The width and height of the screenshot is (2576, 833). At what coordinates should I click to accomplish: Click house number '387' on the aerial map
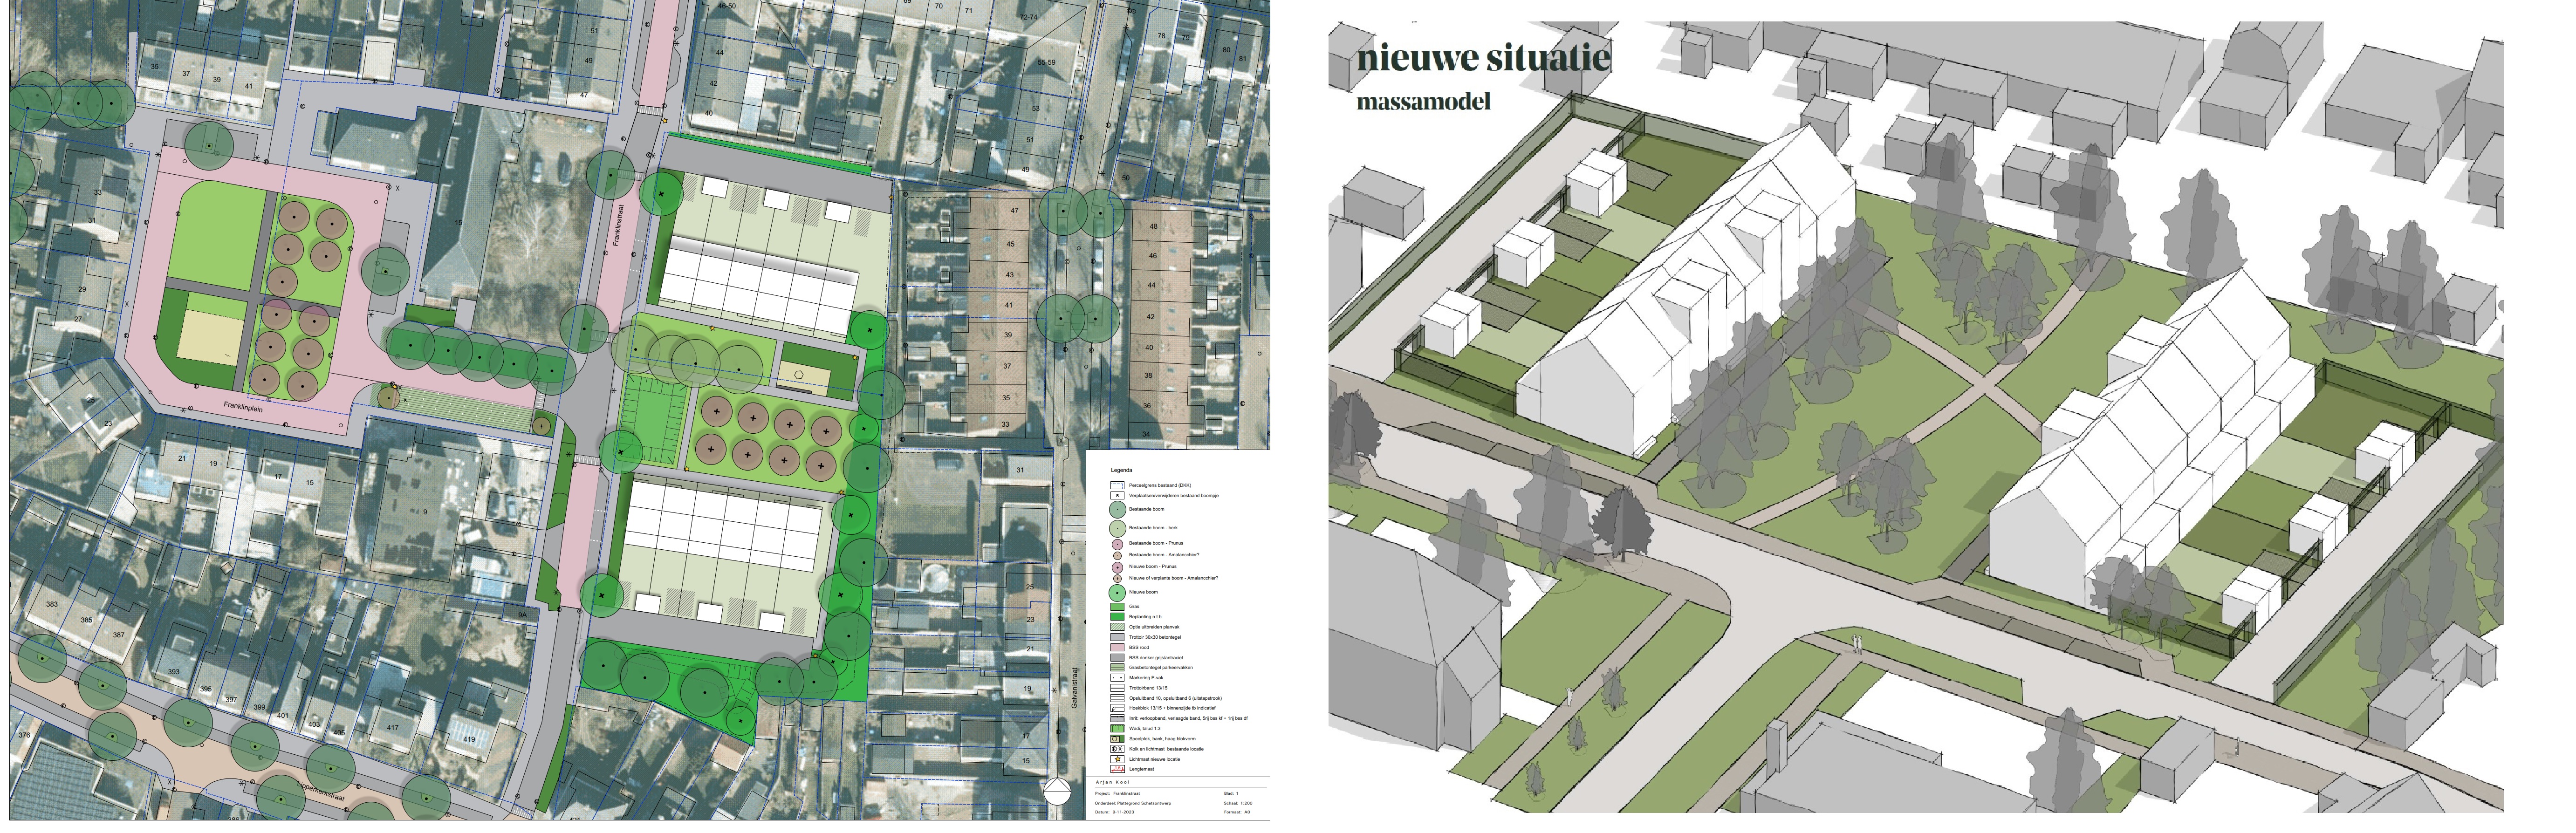pyautogui.click(x=118, y=635)
